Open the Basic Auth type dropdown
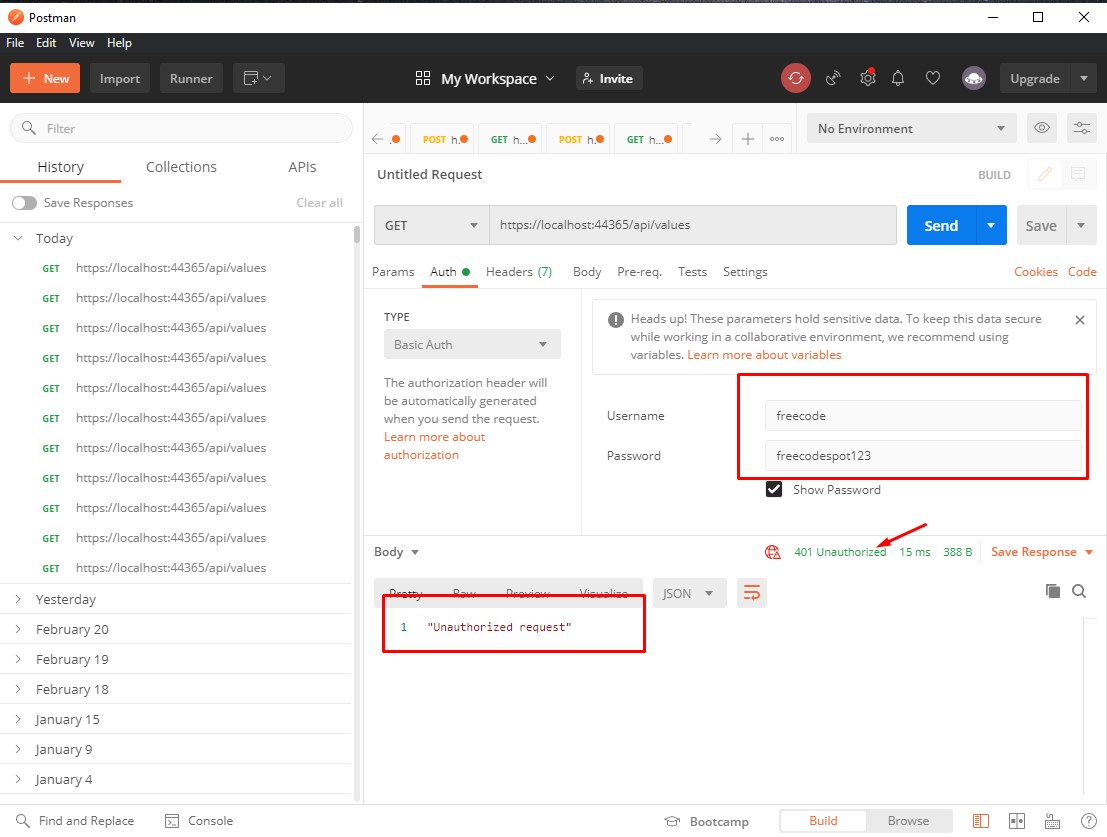Viewport: 1107px width, 837px height. (x=471, y=345)
